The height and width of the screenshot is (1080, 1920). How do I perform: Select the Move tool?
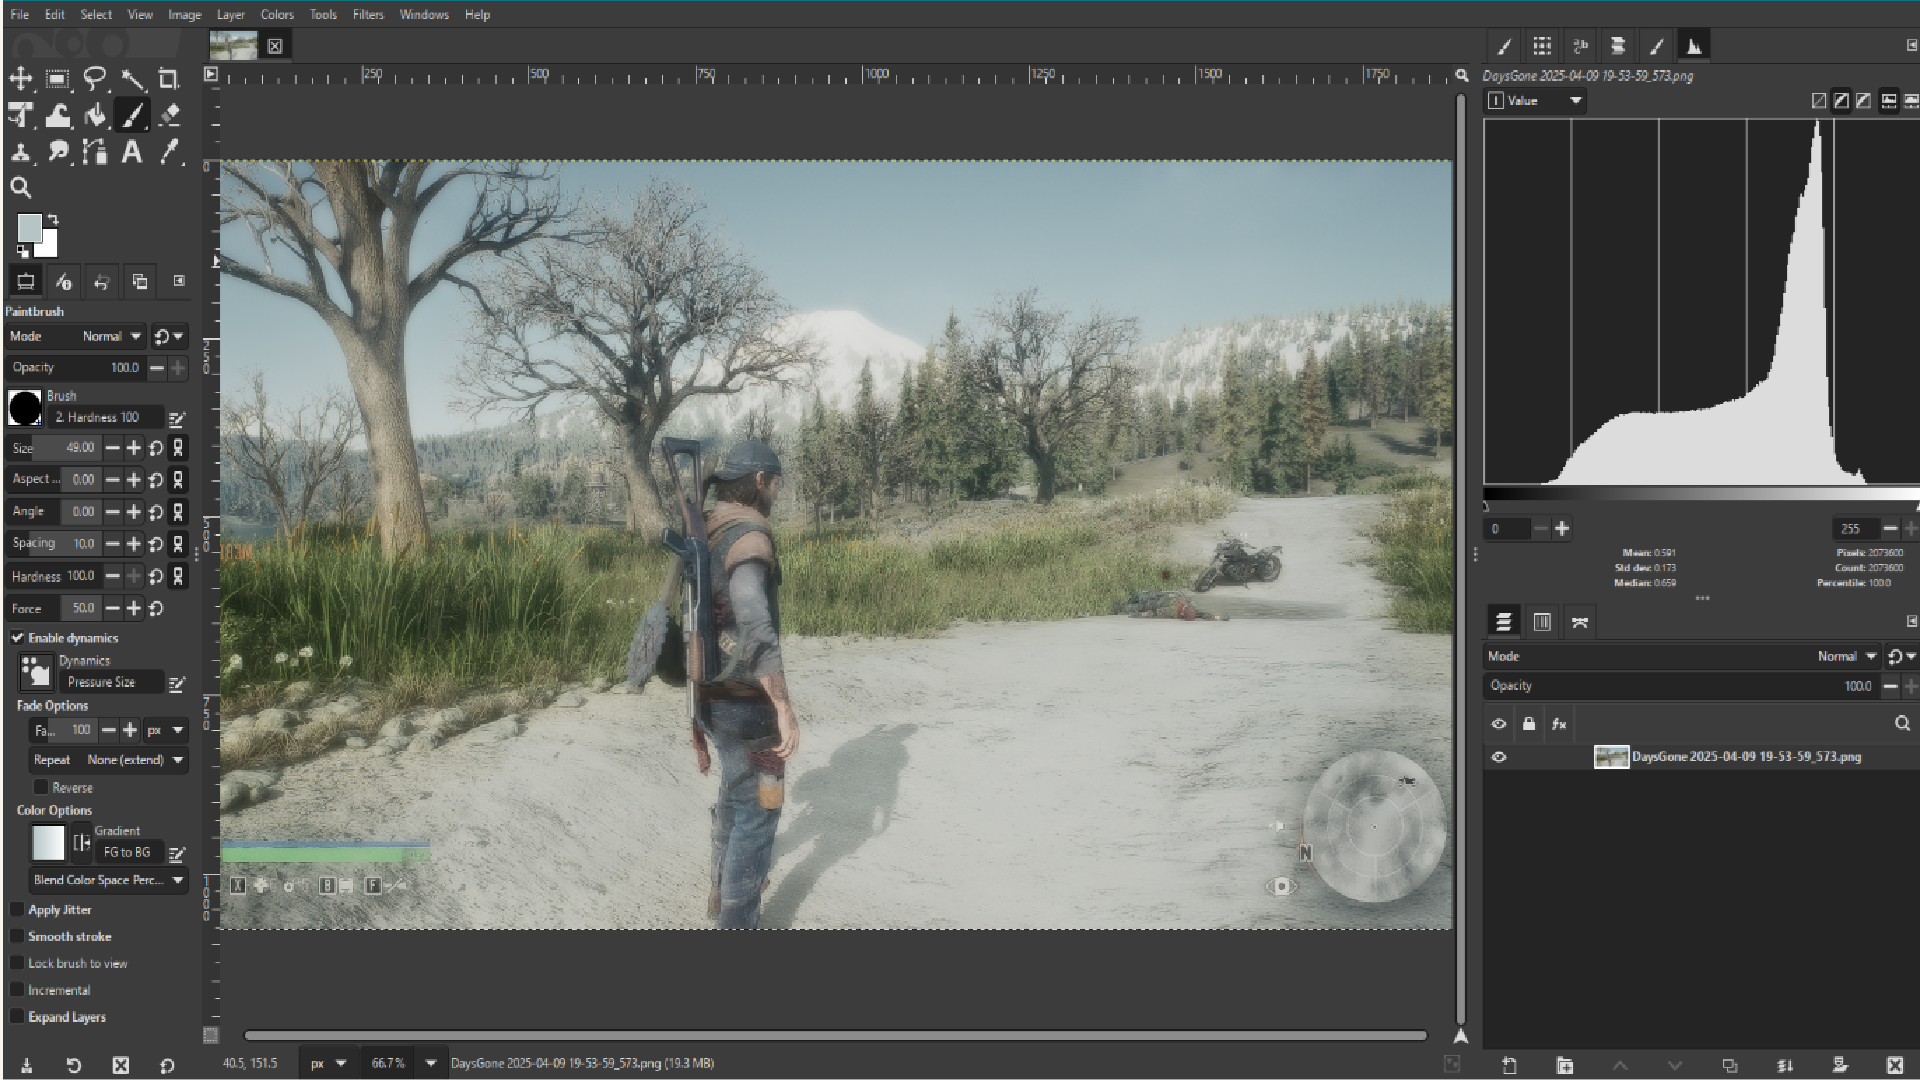20,79
